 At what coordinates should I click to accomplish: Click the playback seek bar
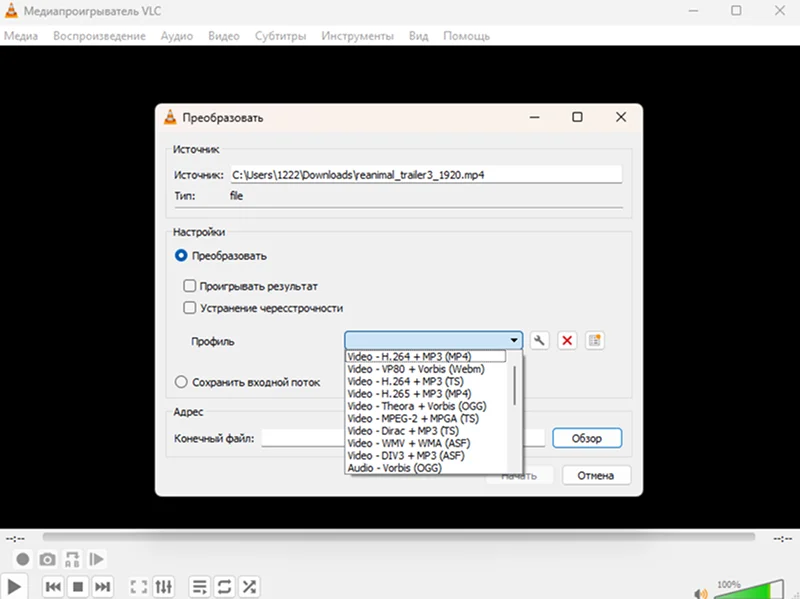398,537
